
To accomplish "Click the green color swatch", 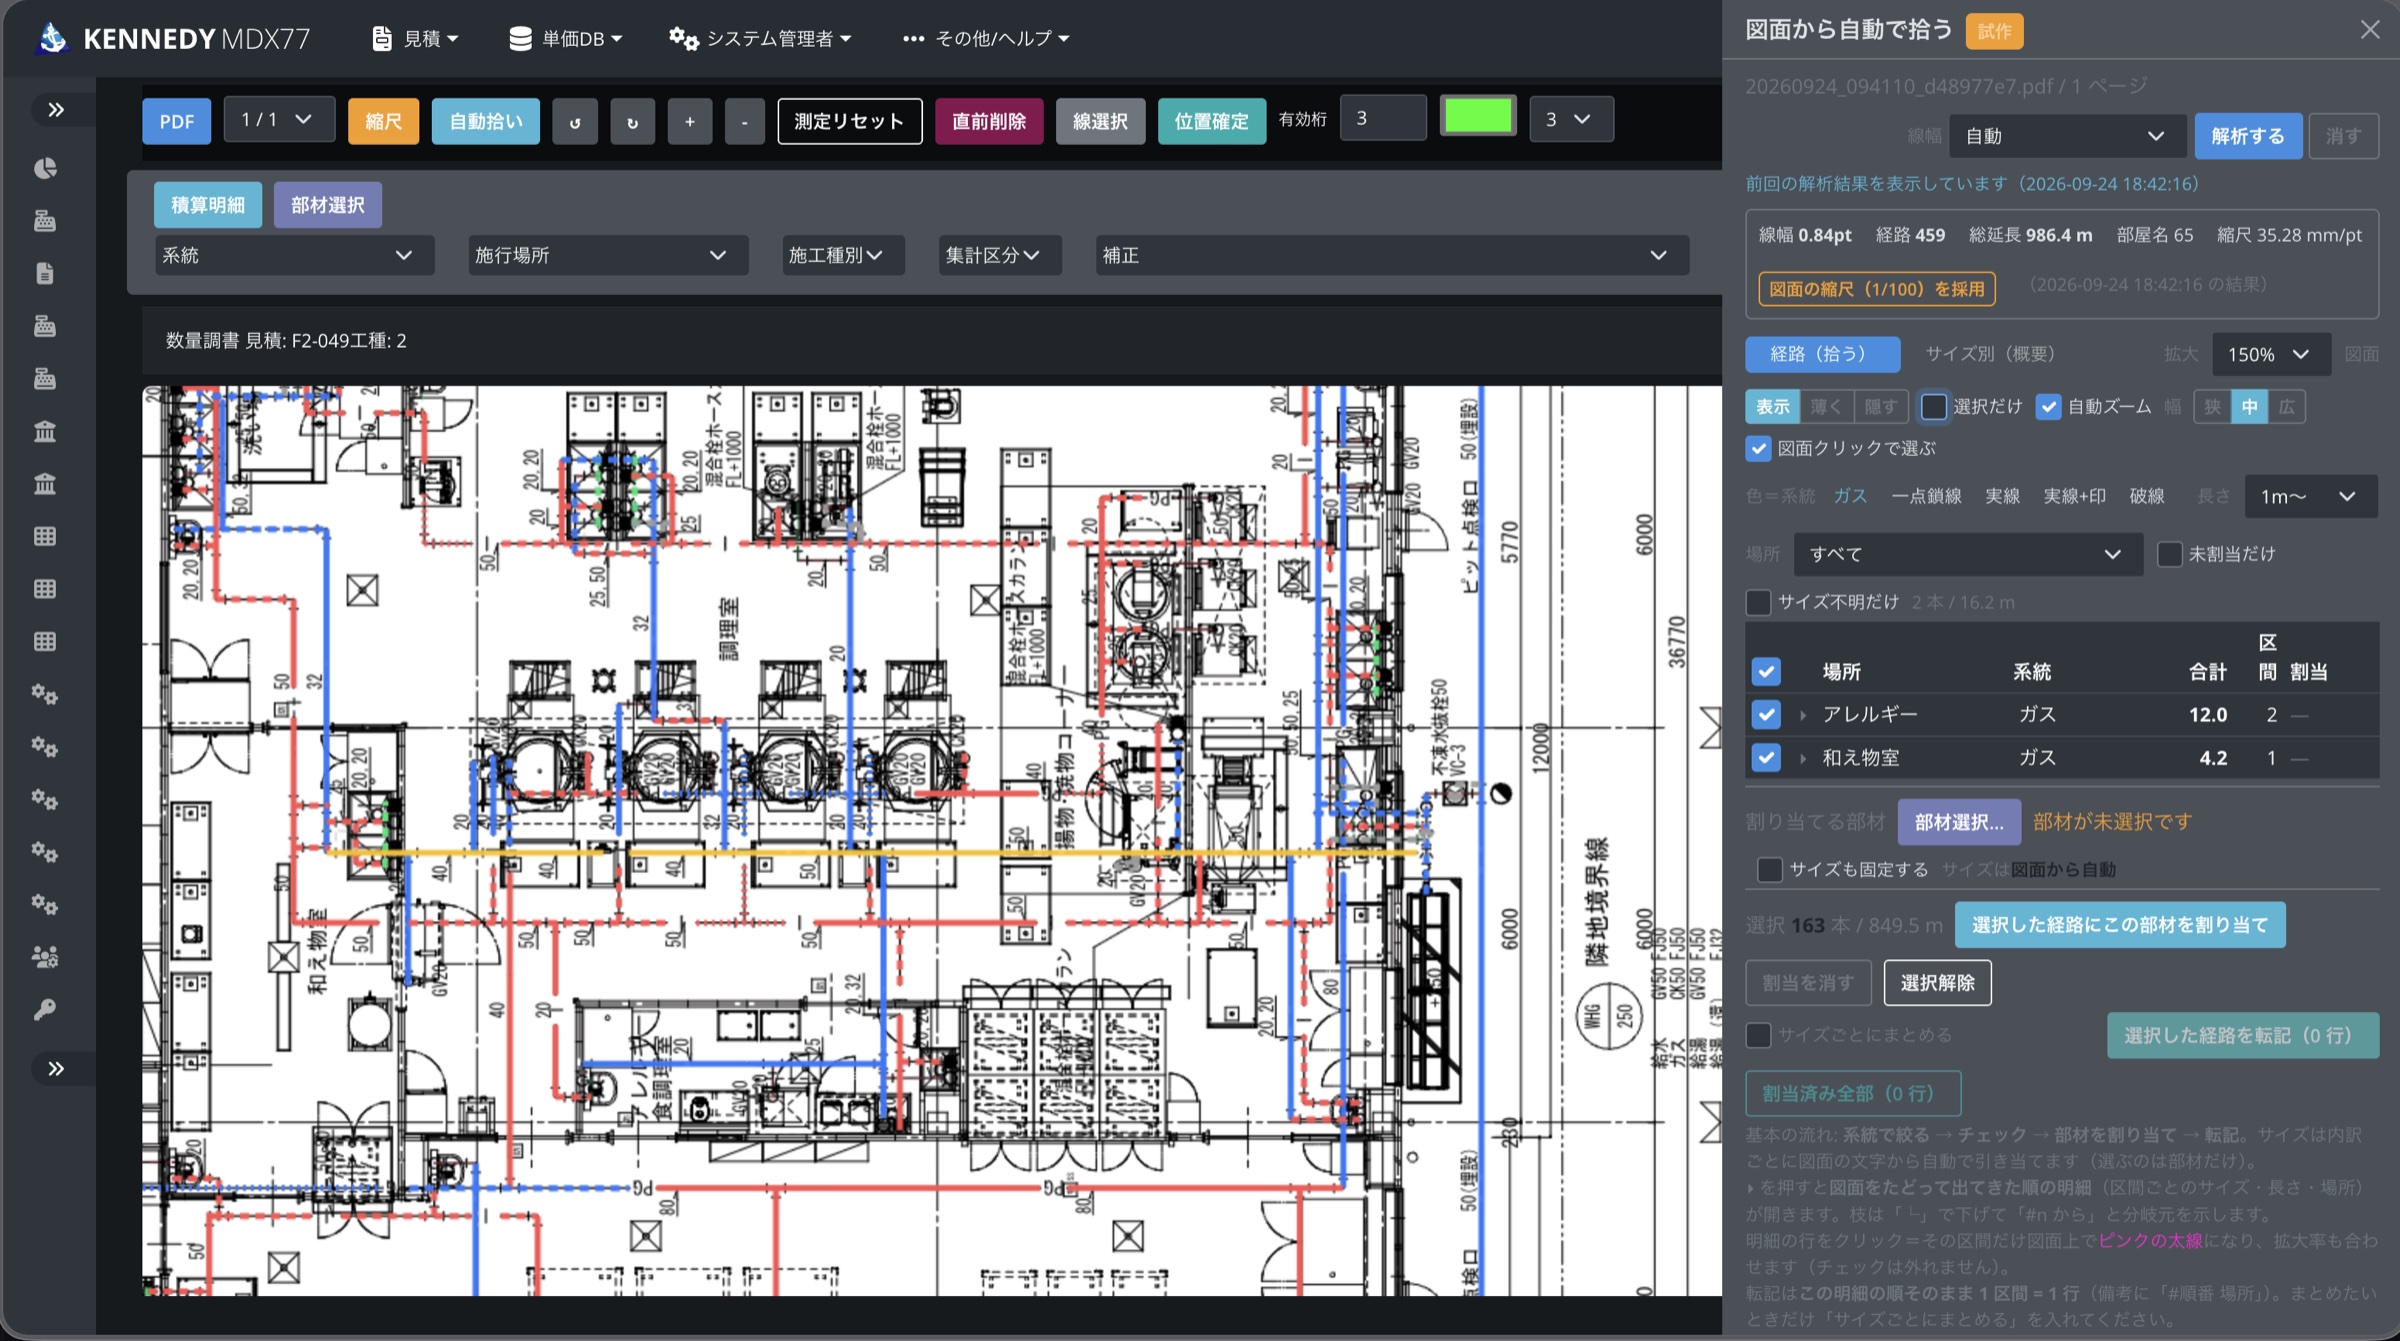I will point(1478,117).
